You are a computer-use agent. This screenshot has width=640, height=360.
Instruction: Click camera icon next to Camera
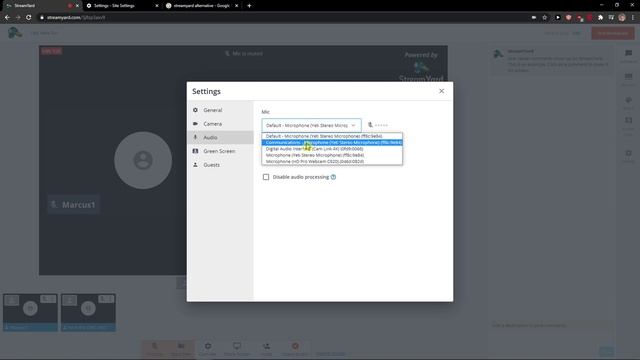click(x=196, y=124)
